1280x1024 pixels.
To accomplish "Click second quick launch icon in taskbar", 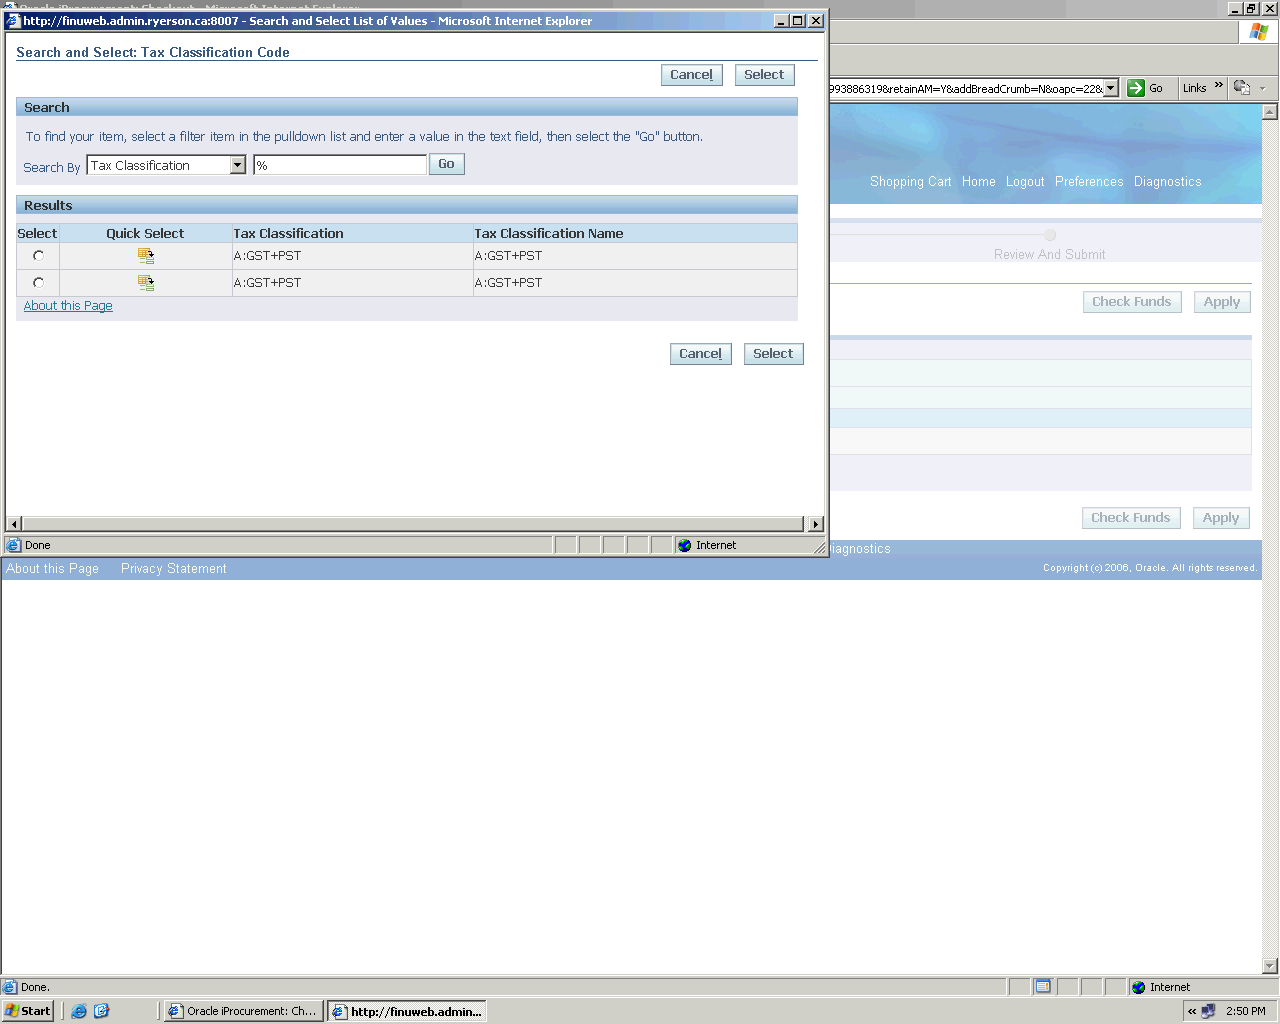I will [x=101, y=1011].
